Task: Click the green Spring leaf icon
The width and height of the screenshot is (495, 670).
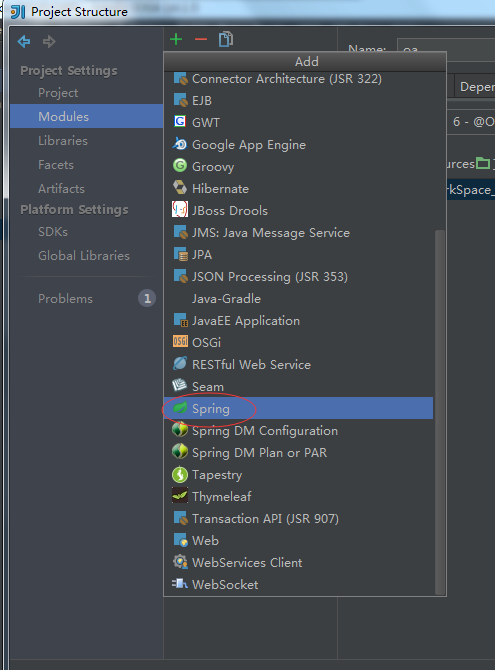Action: tap(180, 408)
